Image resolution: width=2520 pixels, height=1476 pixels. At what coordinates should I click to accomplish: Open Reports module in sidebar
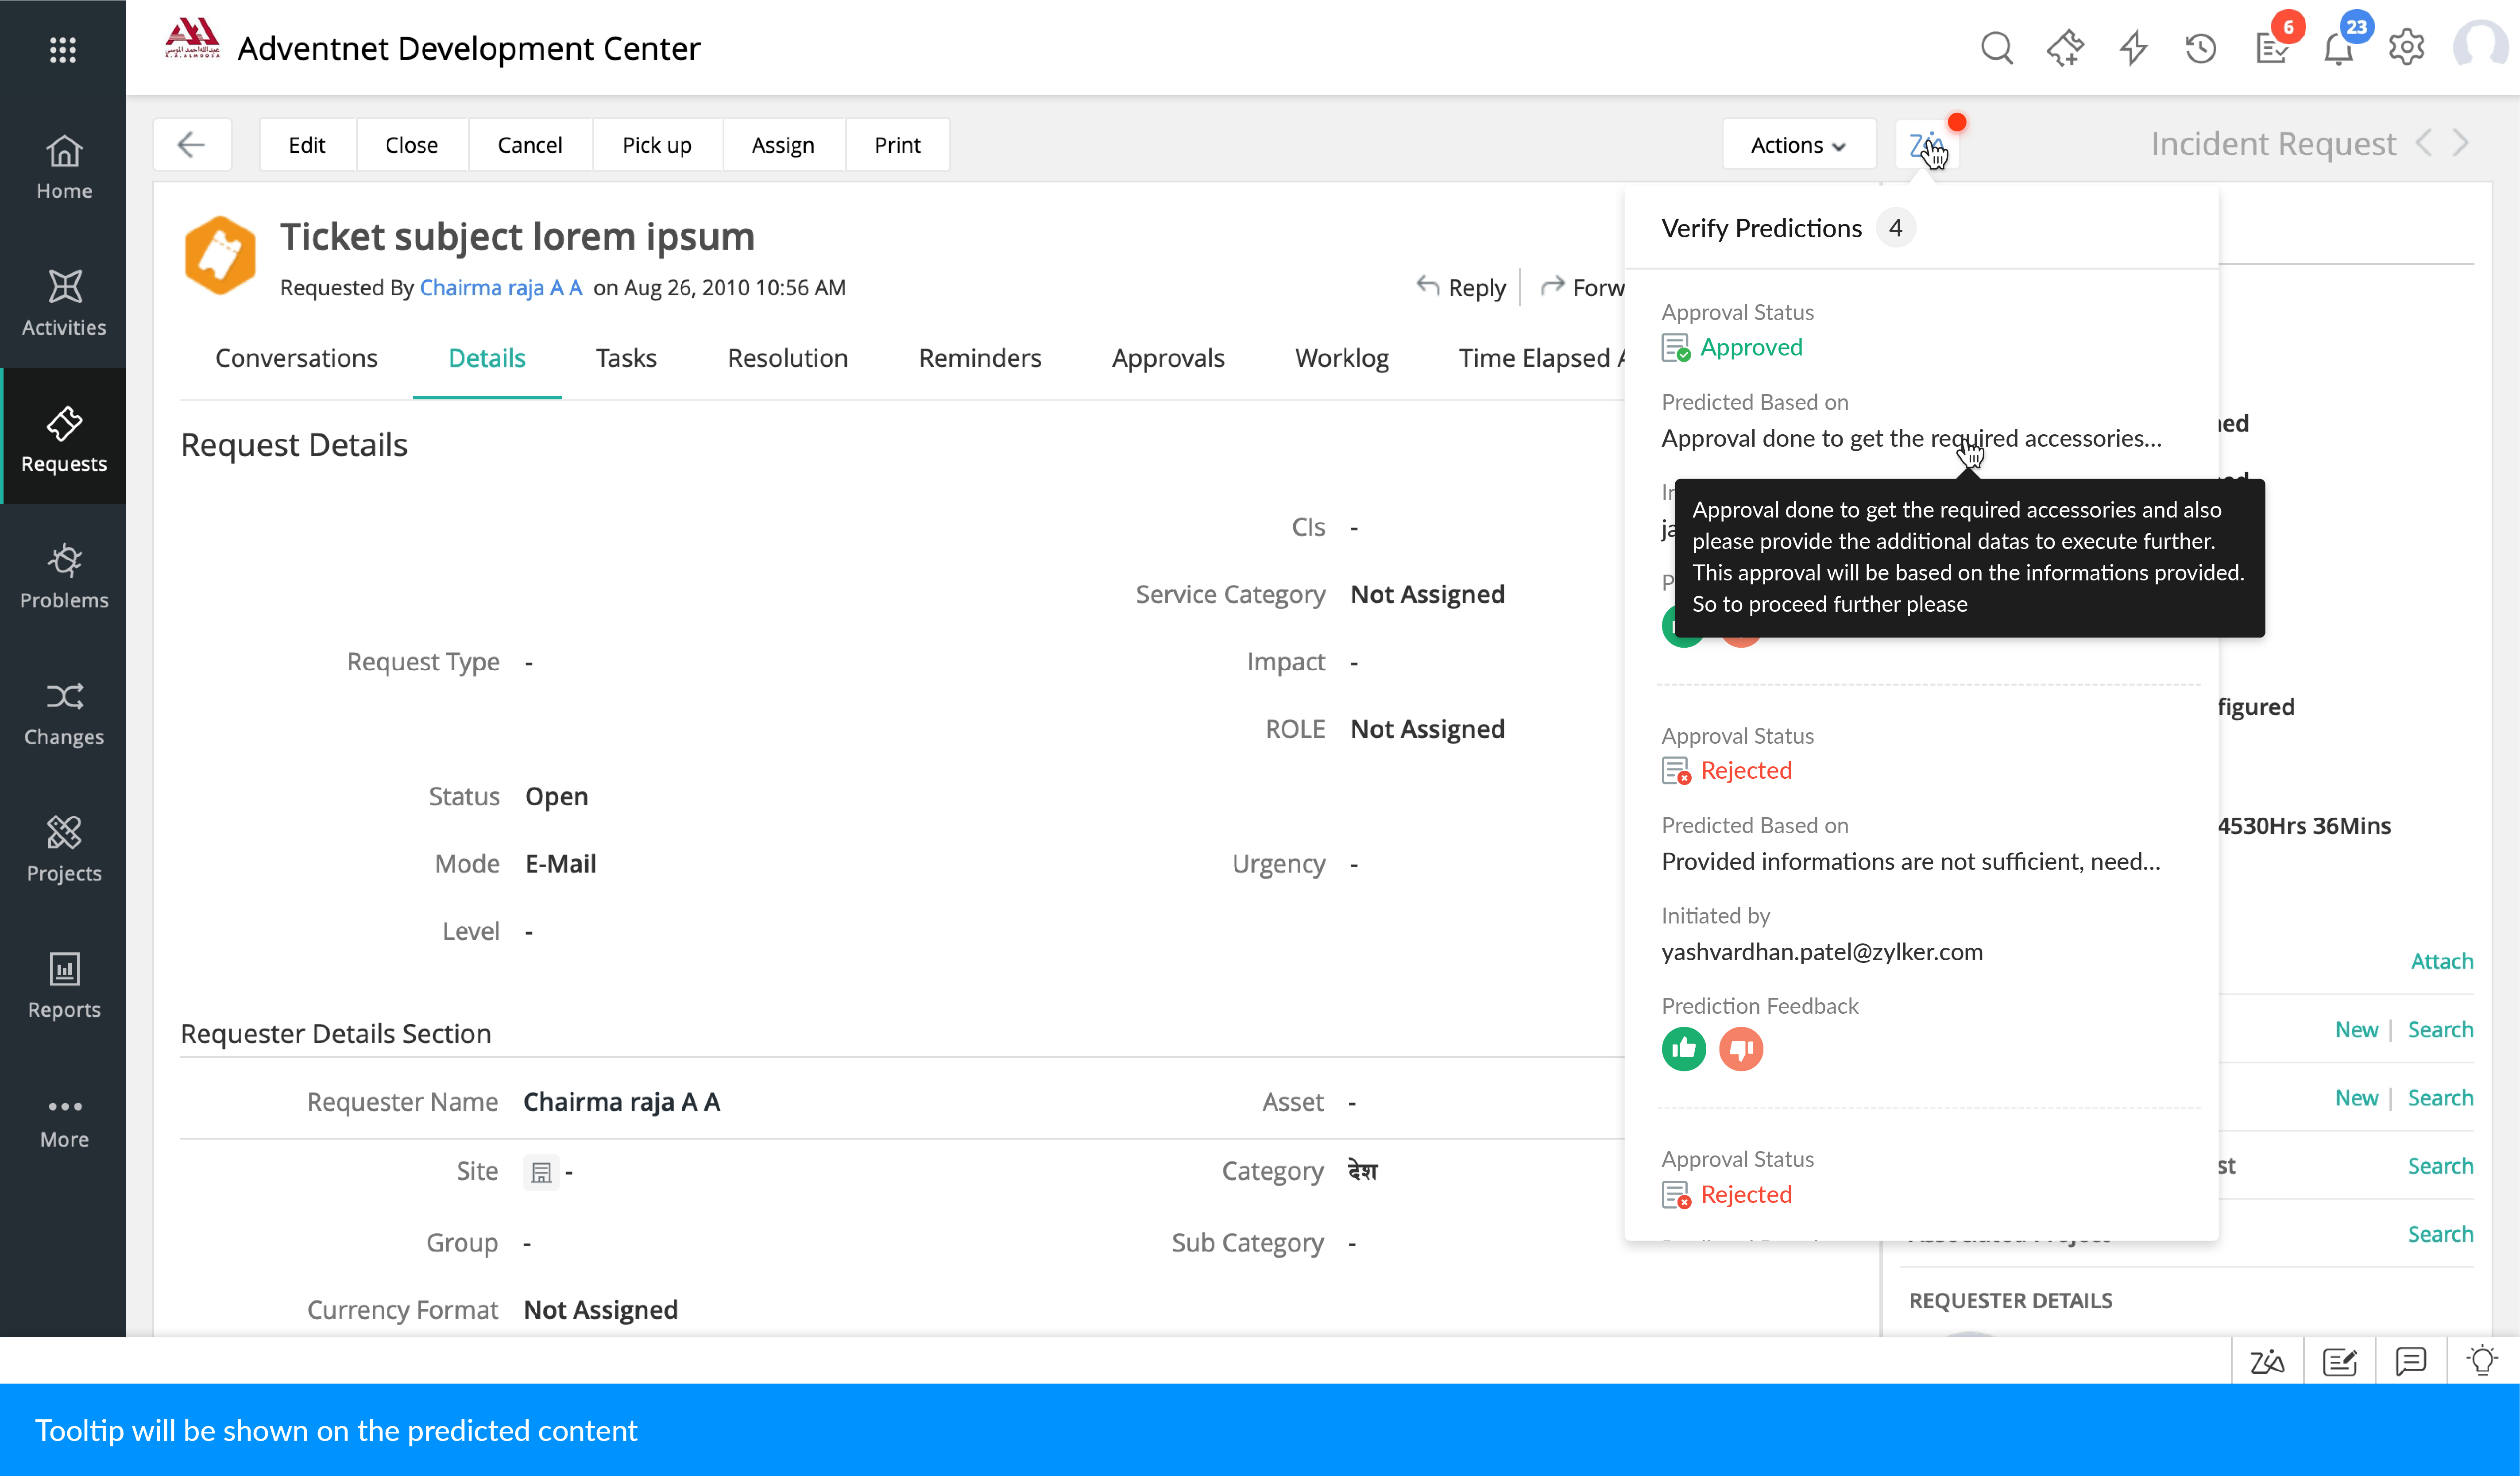click(64, 985)
